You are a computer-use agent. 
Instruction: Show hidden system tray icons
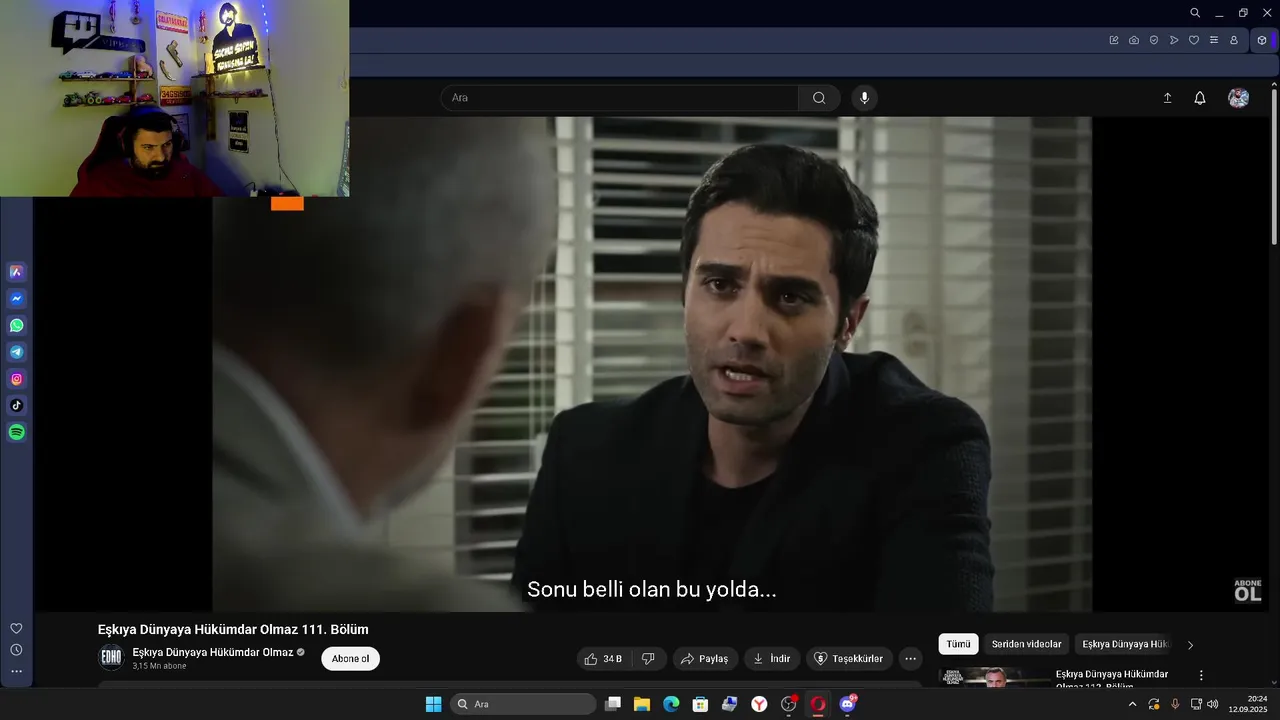pos(1132,704)
